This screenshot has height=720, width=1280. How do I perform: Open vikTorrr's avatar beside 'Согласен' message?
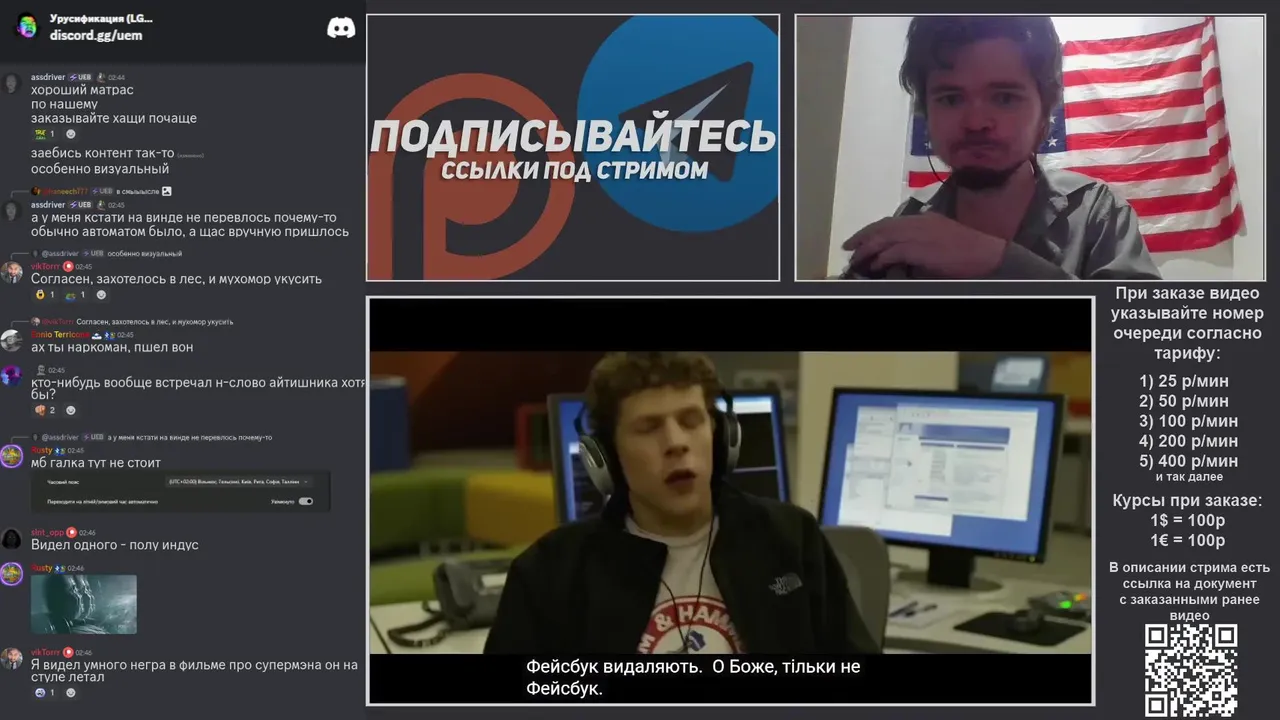coord(12,272)
